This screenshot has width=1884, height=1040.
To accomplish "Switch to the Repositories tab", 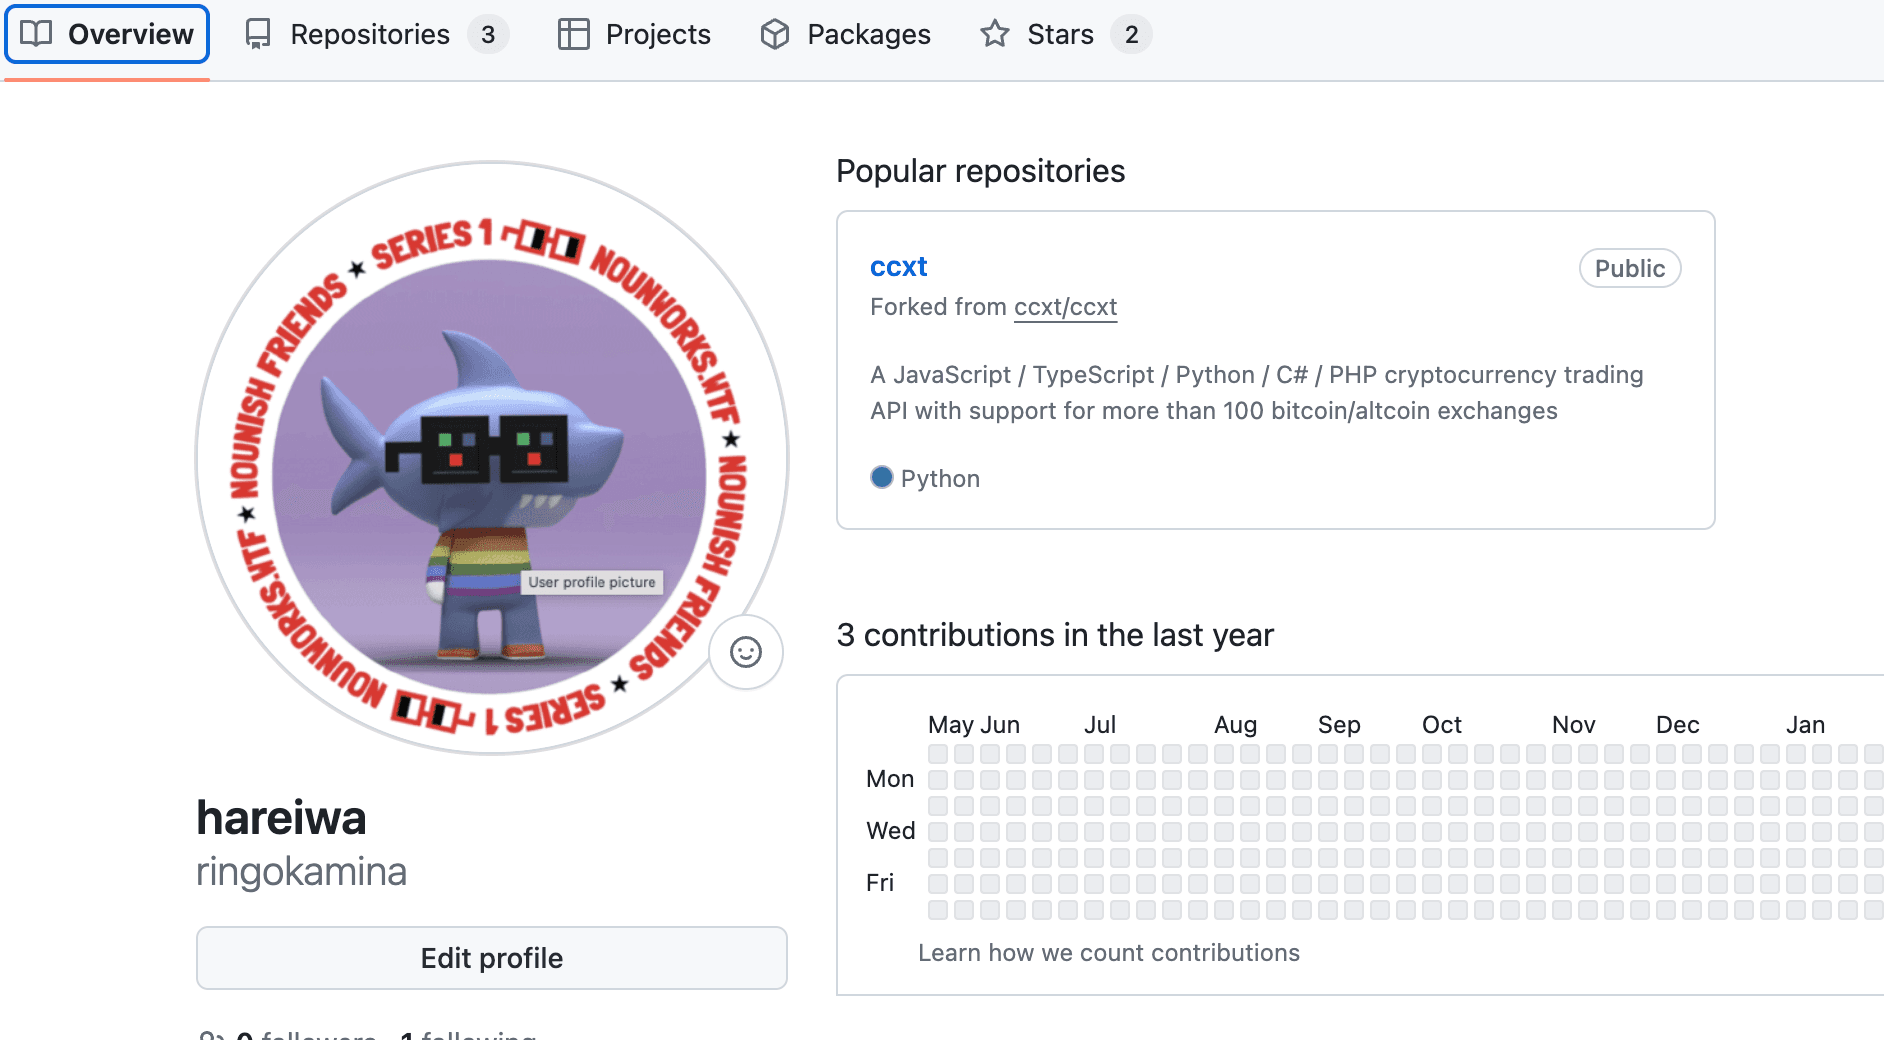I will click(377, 34).
